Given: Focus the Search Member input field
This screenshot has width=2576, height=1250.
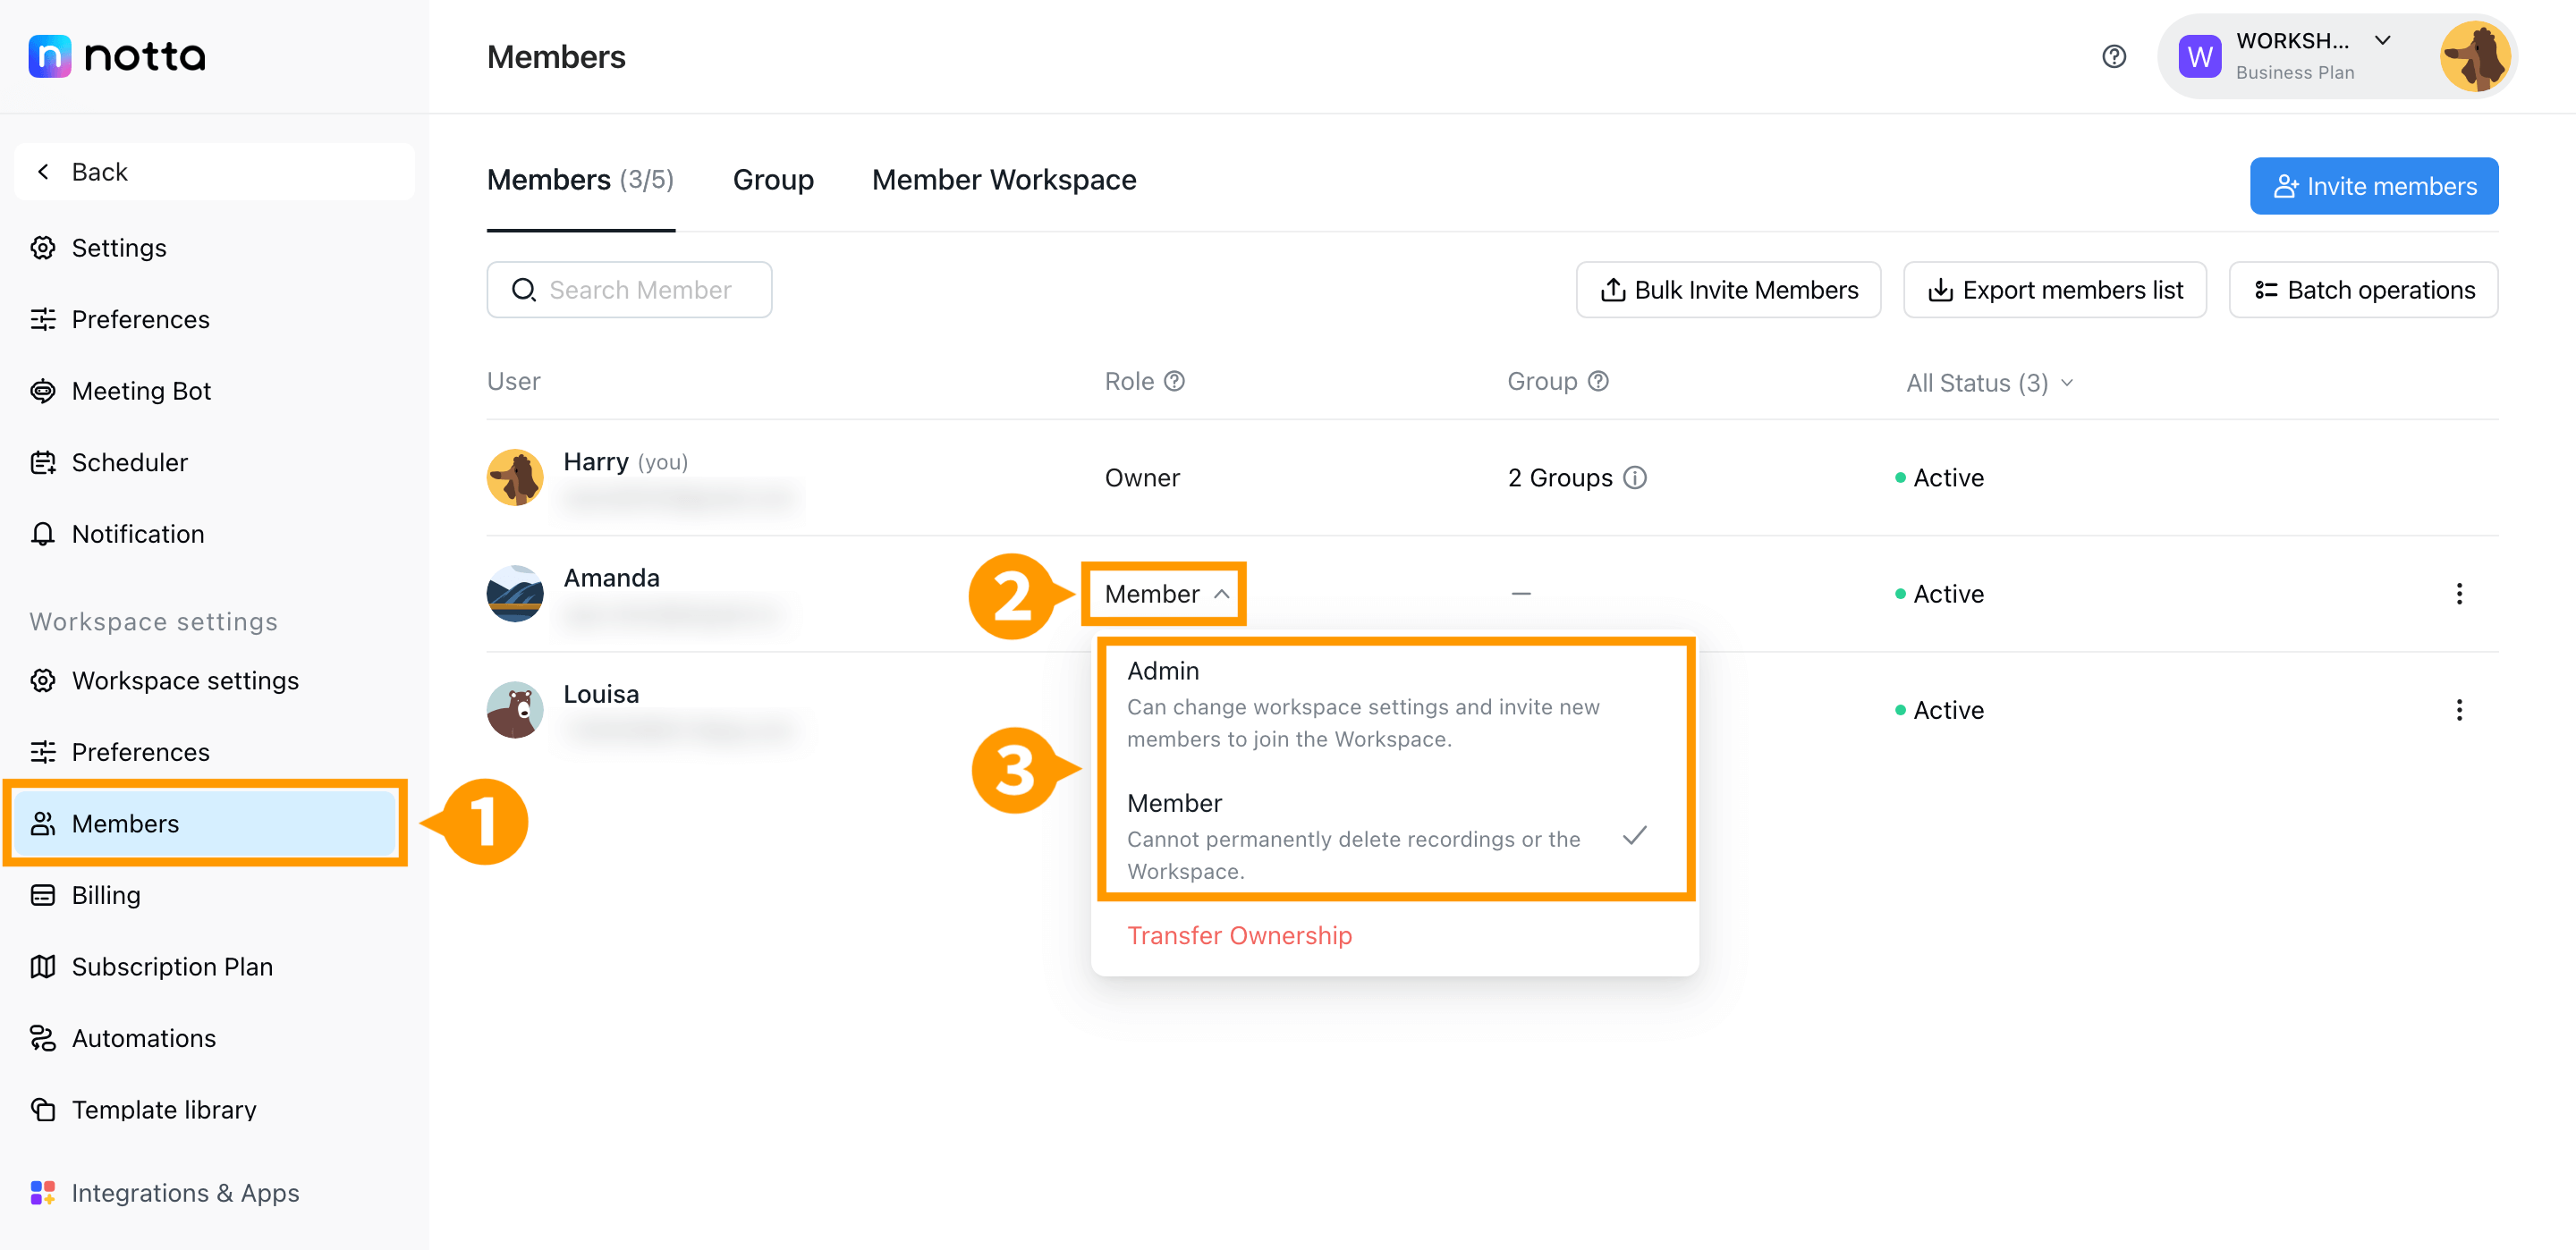Looking at the screenshot, I should click(629, 290).
